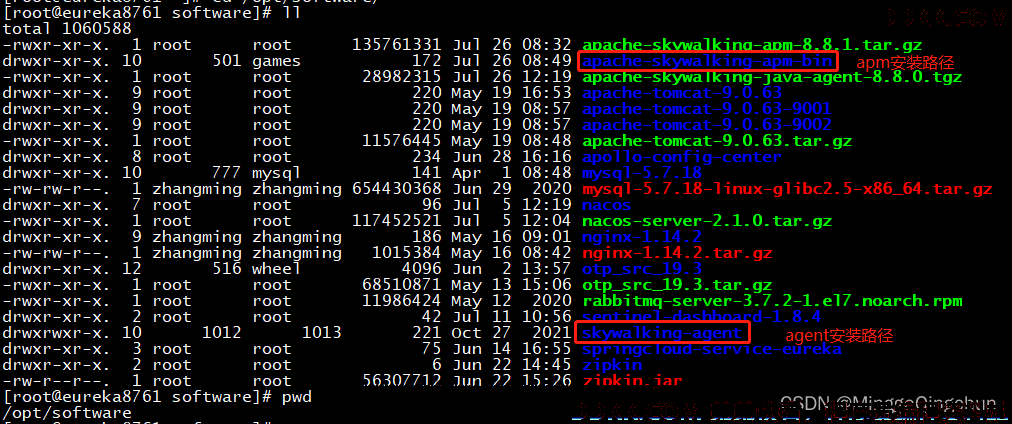Click the size value 117452521
Screen dimensions: 1012x424
coord(397,221)
